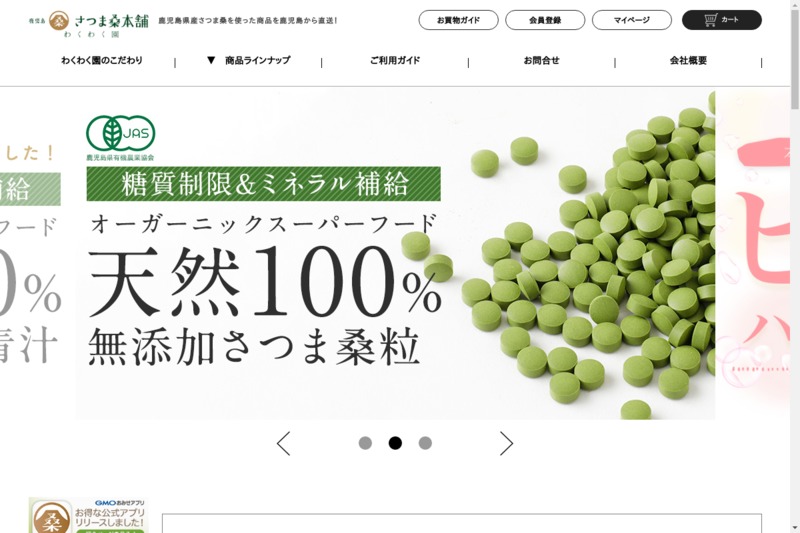Screen dimensions: 800x533
Task: Go to お問合せ contact page
Action: tap(541, 60)
